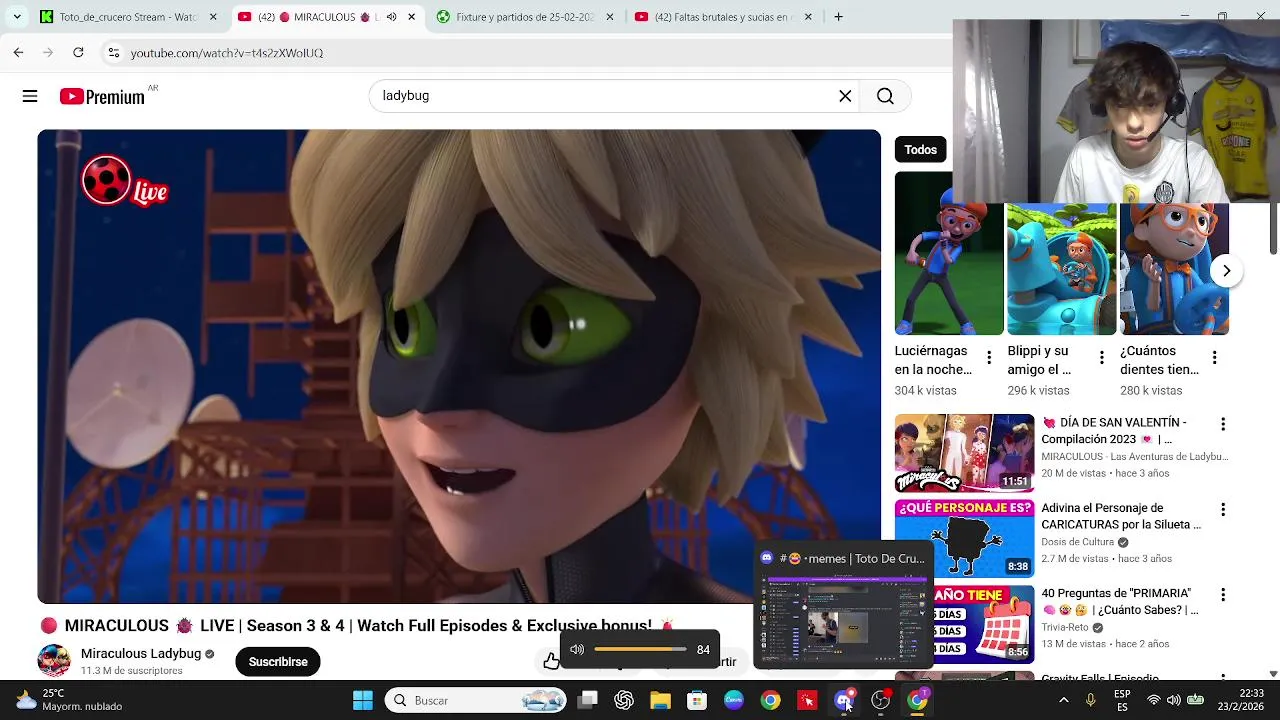Image resolution: width=1280 pixels, height=720 pixels.
Task: Open the ¿Qué personaje es? video thumbnail
Action: [964, 539]
